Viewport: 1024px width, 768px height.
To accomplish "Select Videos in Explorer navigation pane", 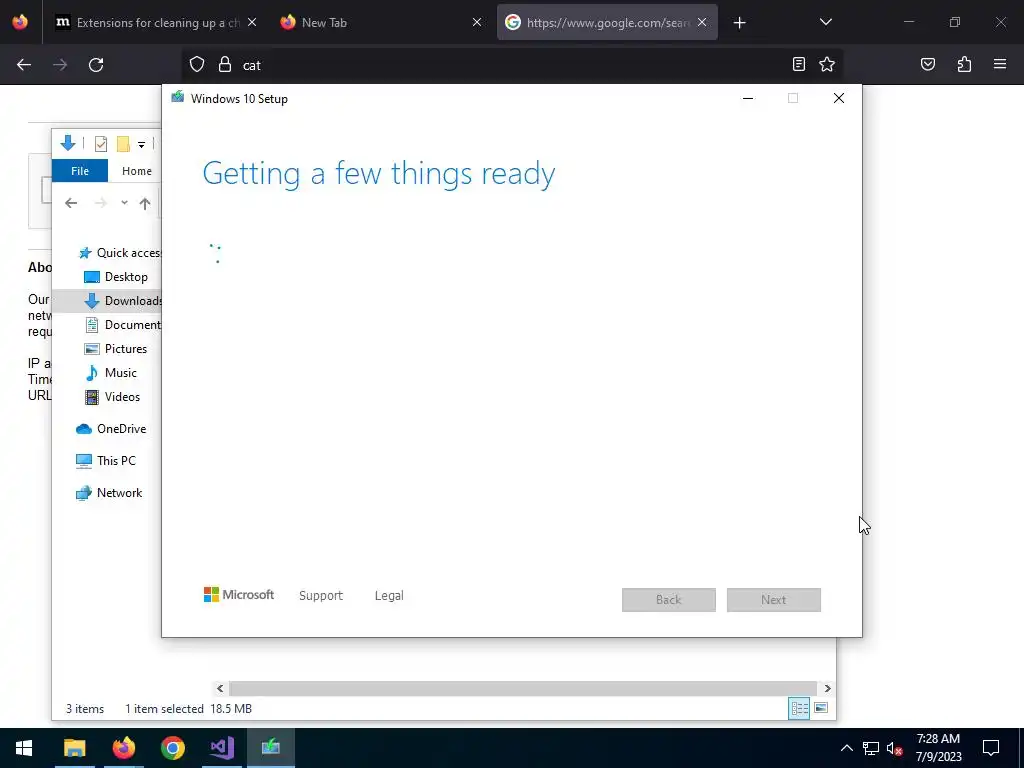I will (112, 397).
